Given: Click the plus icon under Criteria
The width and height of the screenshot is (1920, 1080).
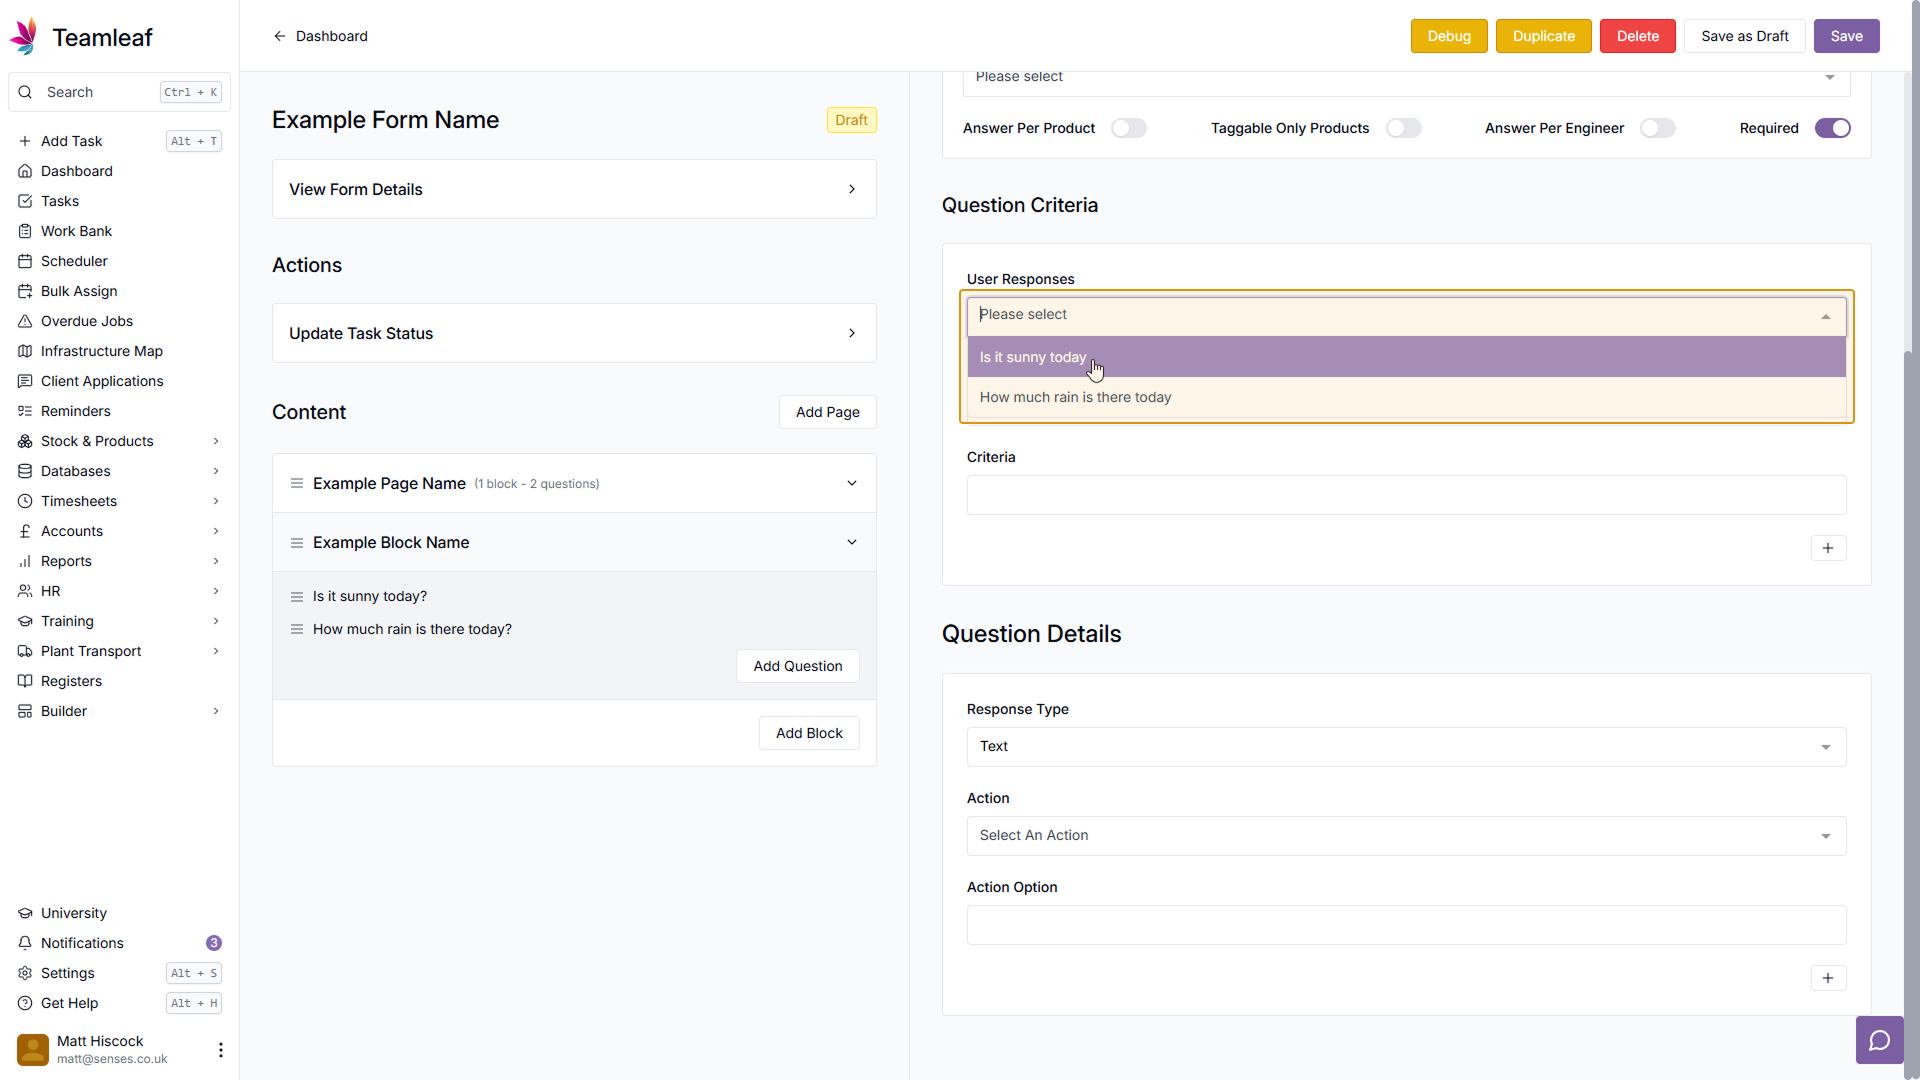Looking at the screenshot, I should tap(1827, 548).
